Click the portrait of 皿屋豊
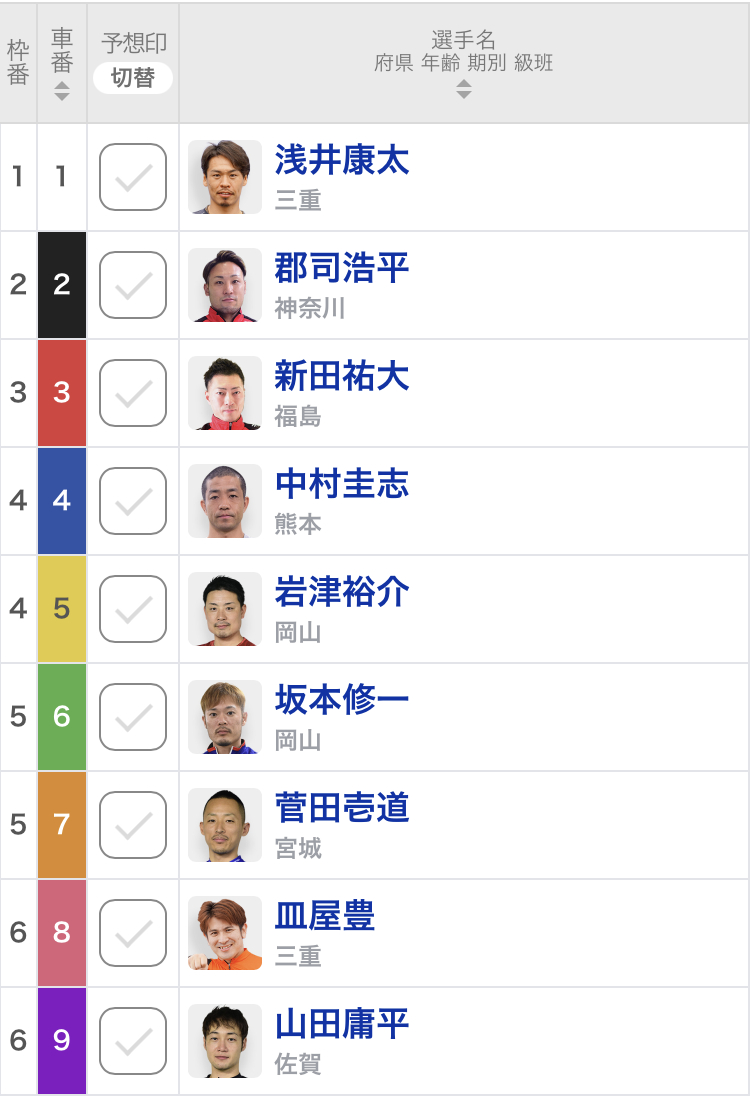The image size is (750, 1098). 225,933
